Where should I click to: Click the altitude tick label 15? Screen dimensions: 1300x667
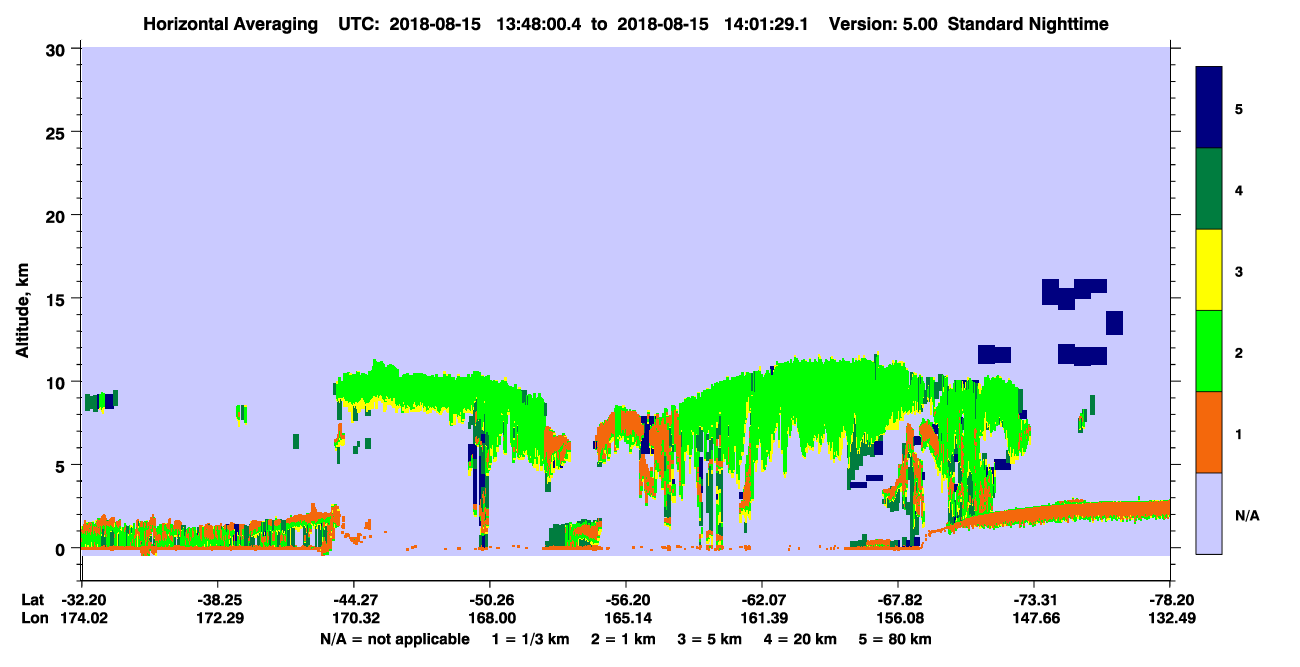pyautogui.click(x=58, y=299)
